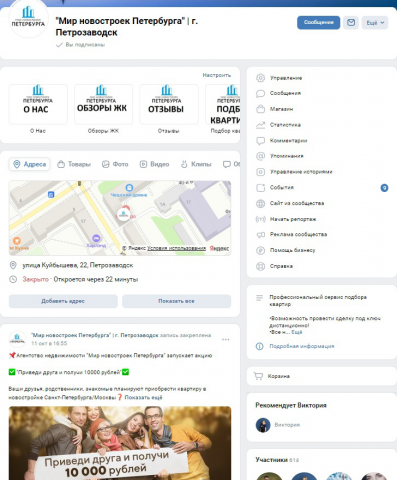Click the post date 11 окт в 16:55
Screen dimensions: 397x480
(x=49, y=343)
